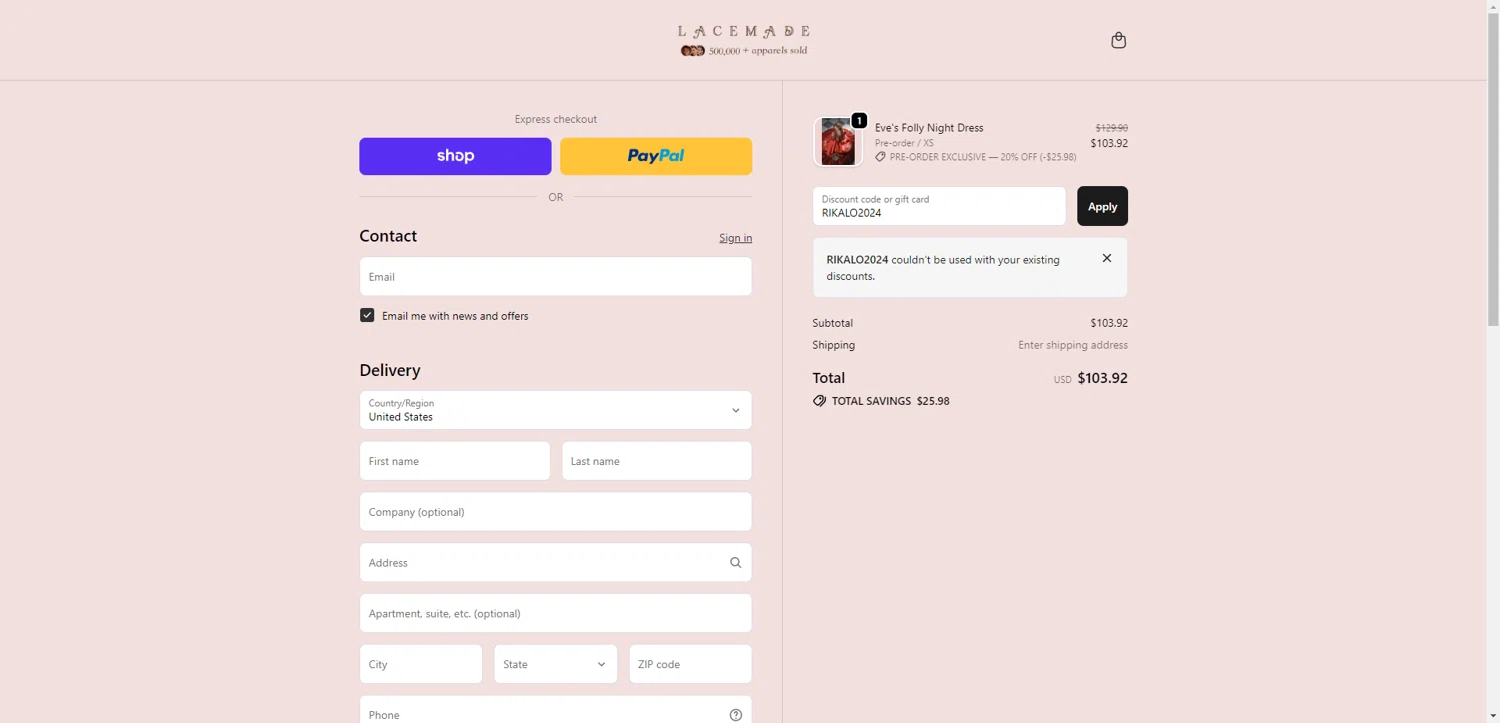Click the Lacemade logo in header

click(x=744, y=40)
